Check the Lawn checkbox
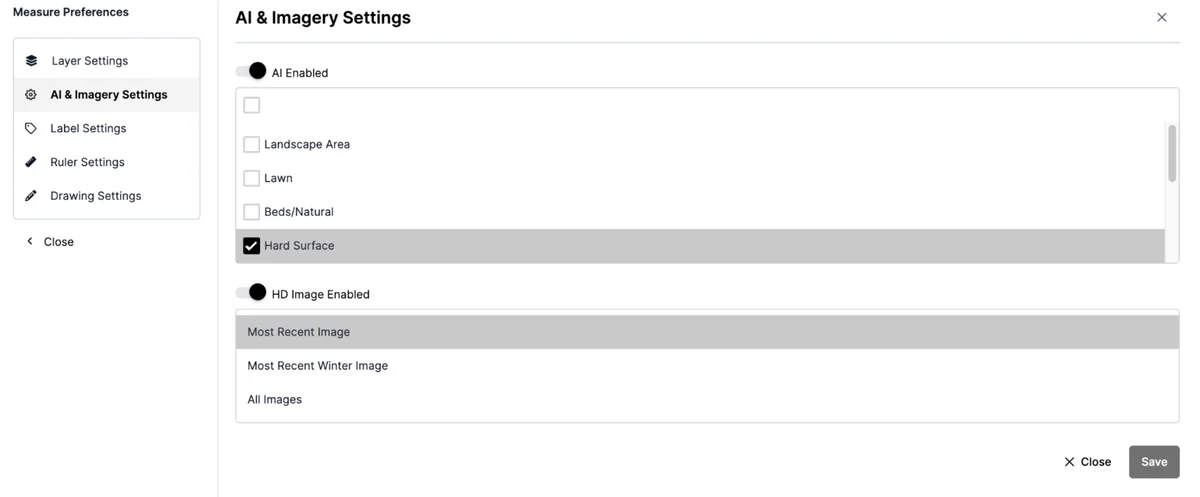Viewport: 1200px width, 497px height. [252, 178]
